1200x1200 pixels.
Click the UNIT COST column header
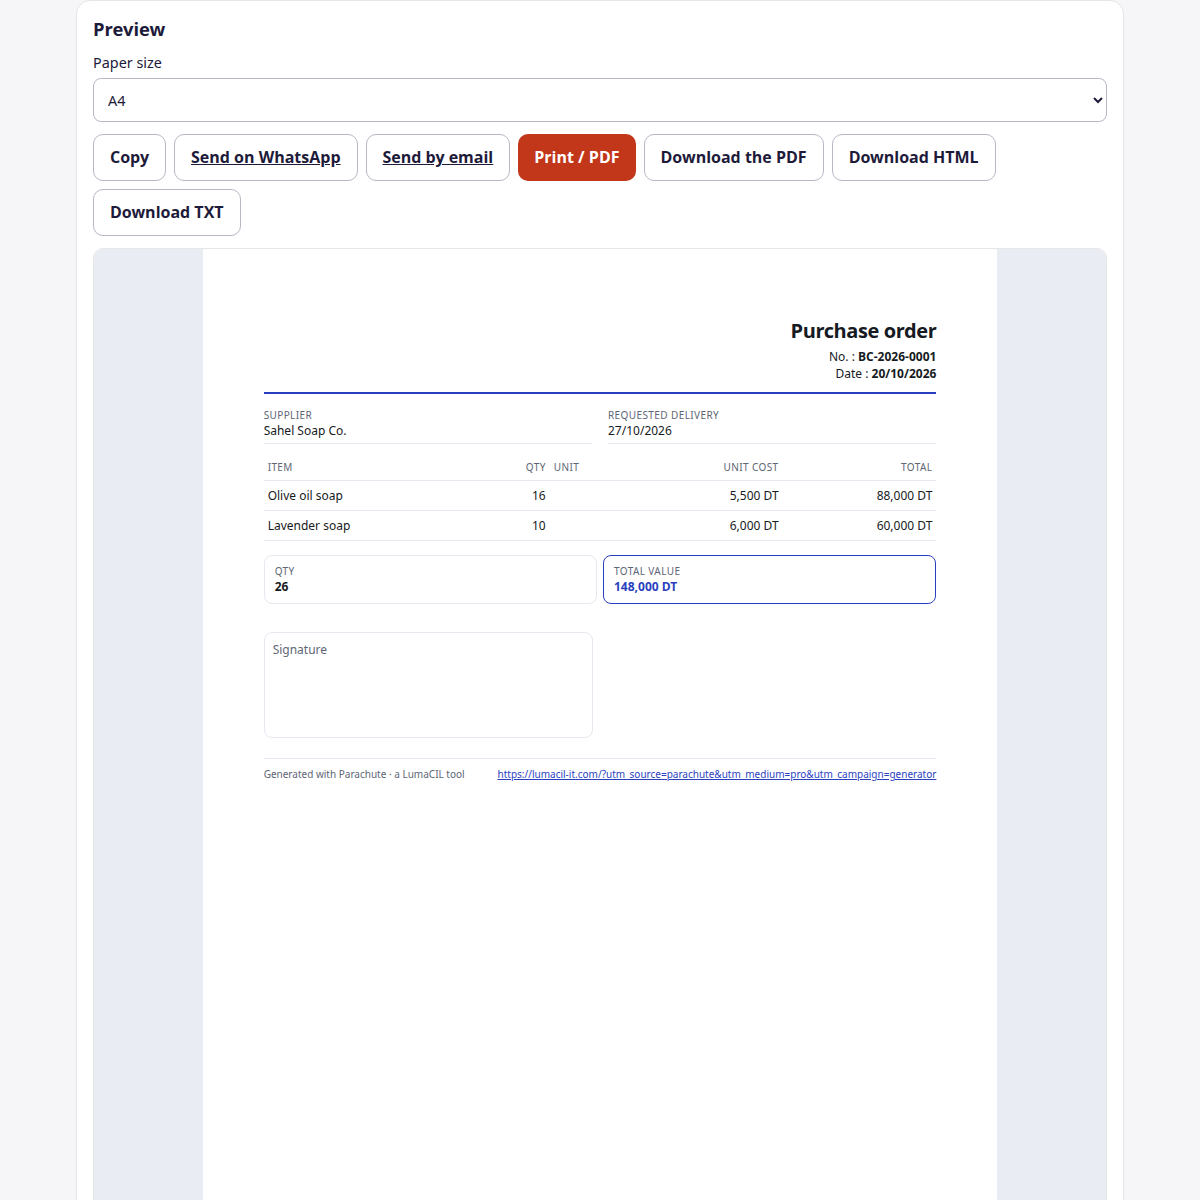point(751,467)
